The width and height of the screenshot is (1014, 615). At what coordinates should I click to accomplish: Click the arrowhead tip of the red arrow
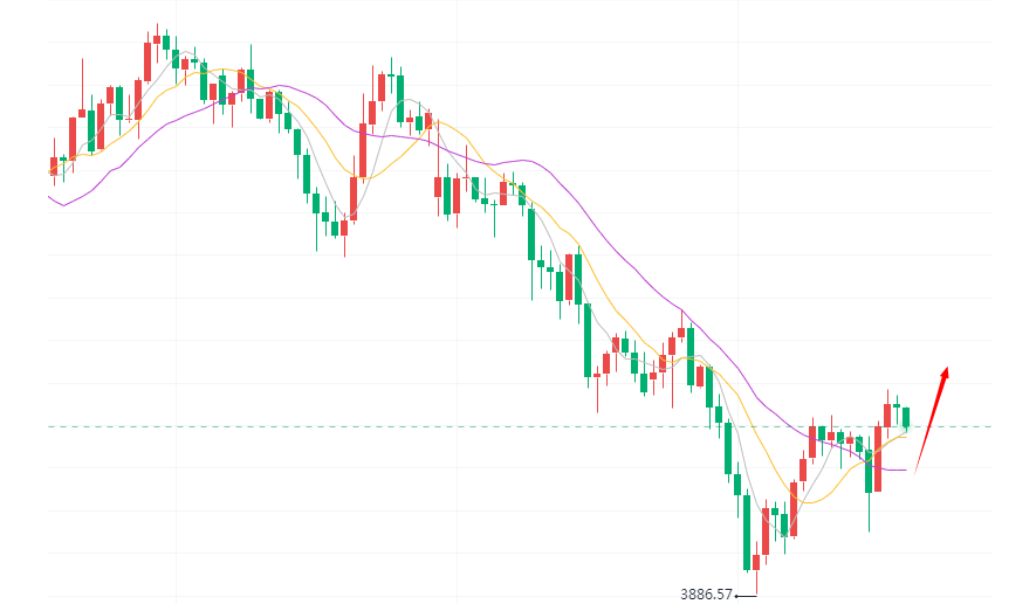946,370
